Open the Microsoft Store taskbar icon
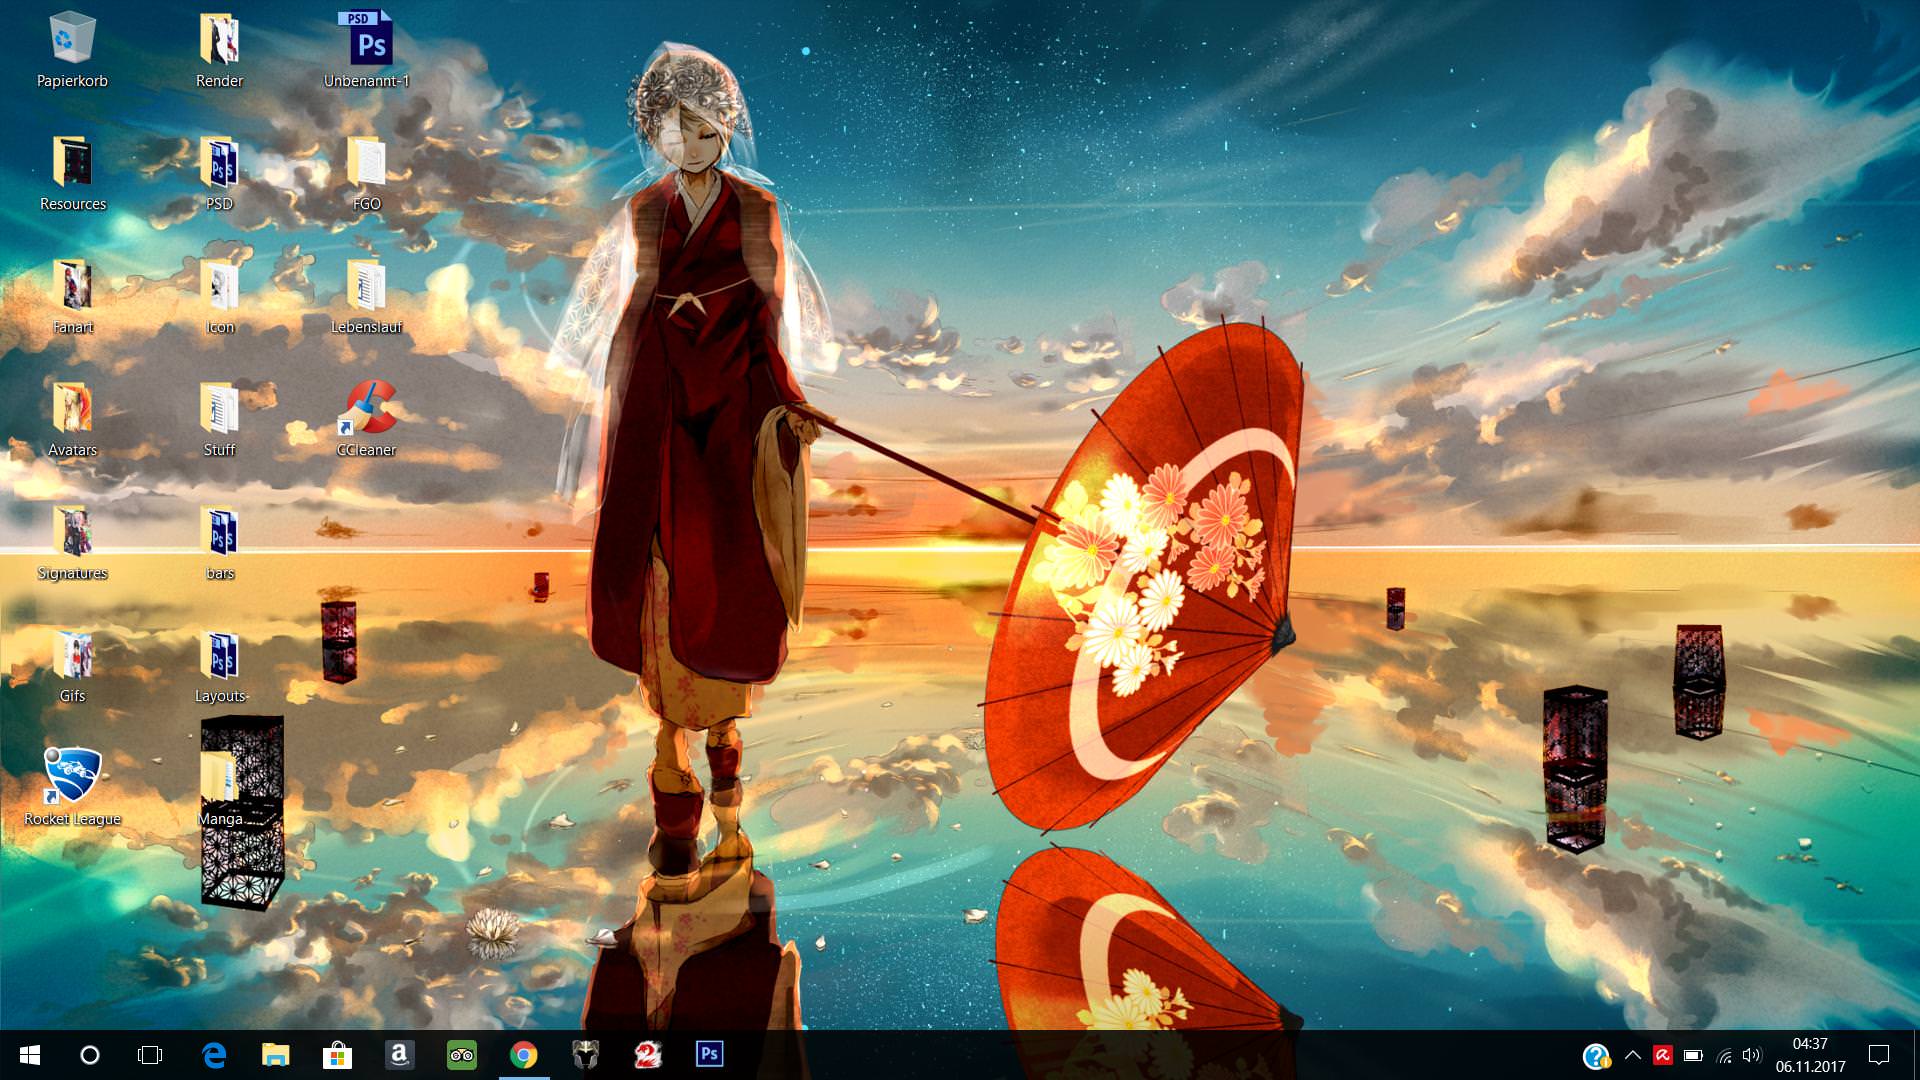Image resolution: width=1920 pixels, height=1080 pixels. 337,1055
